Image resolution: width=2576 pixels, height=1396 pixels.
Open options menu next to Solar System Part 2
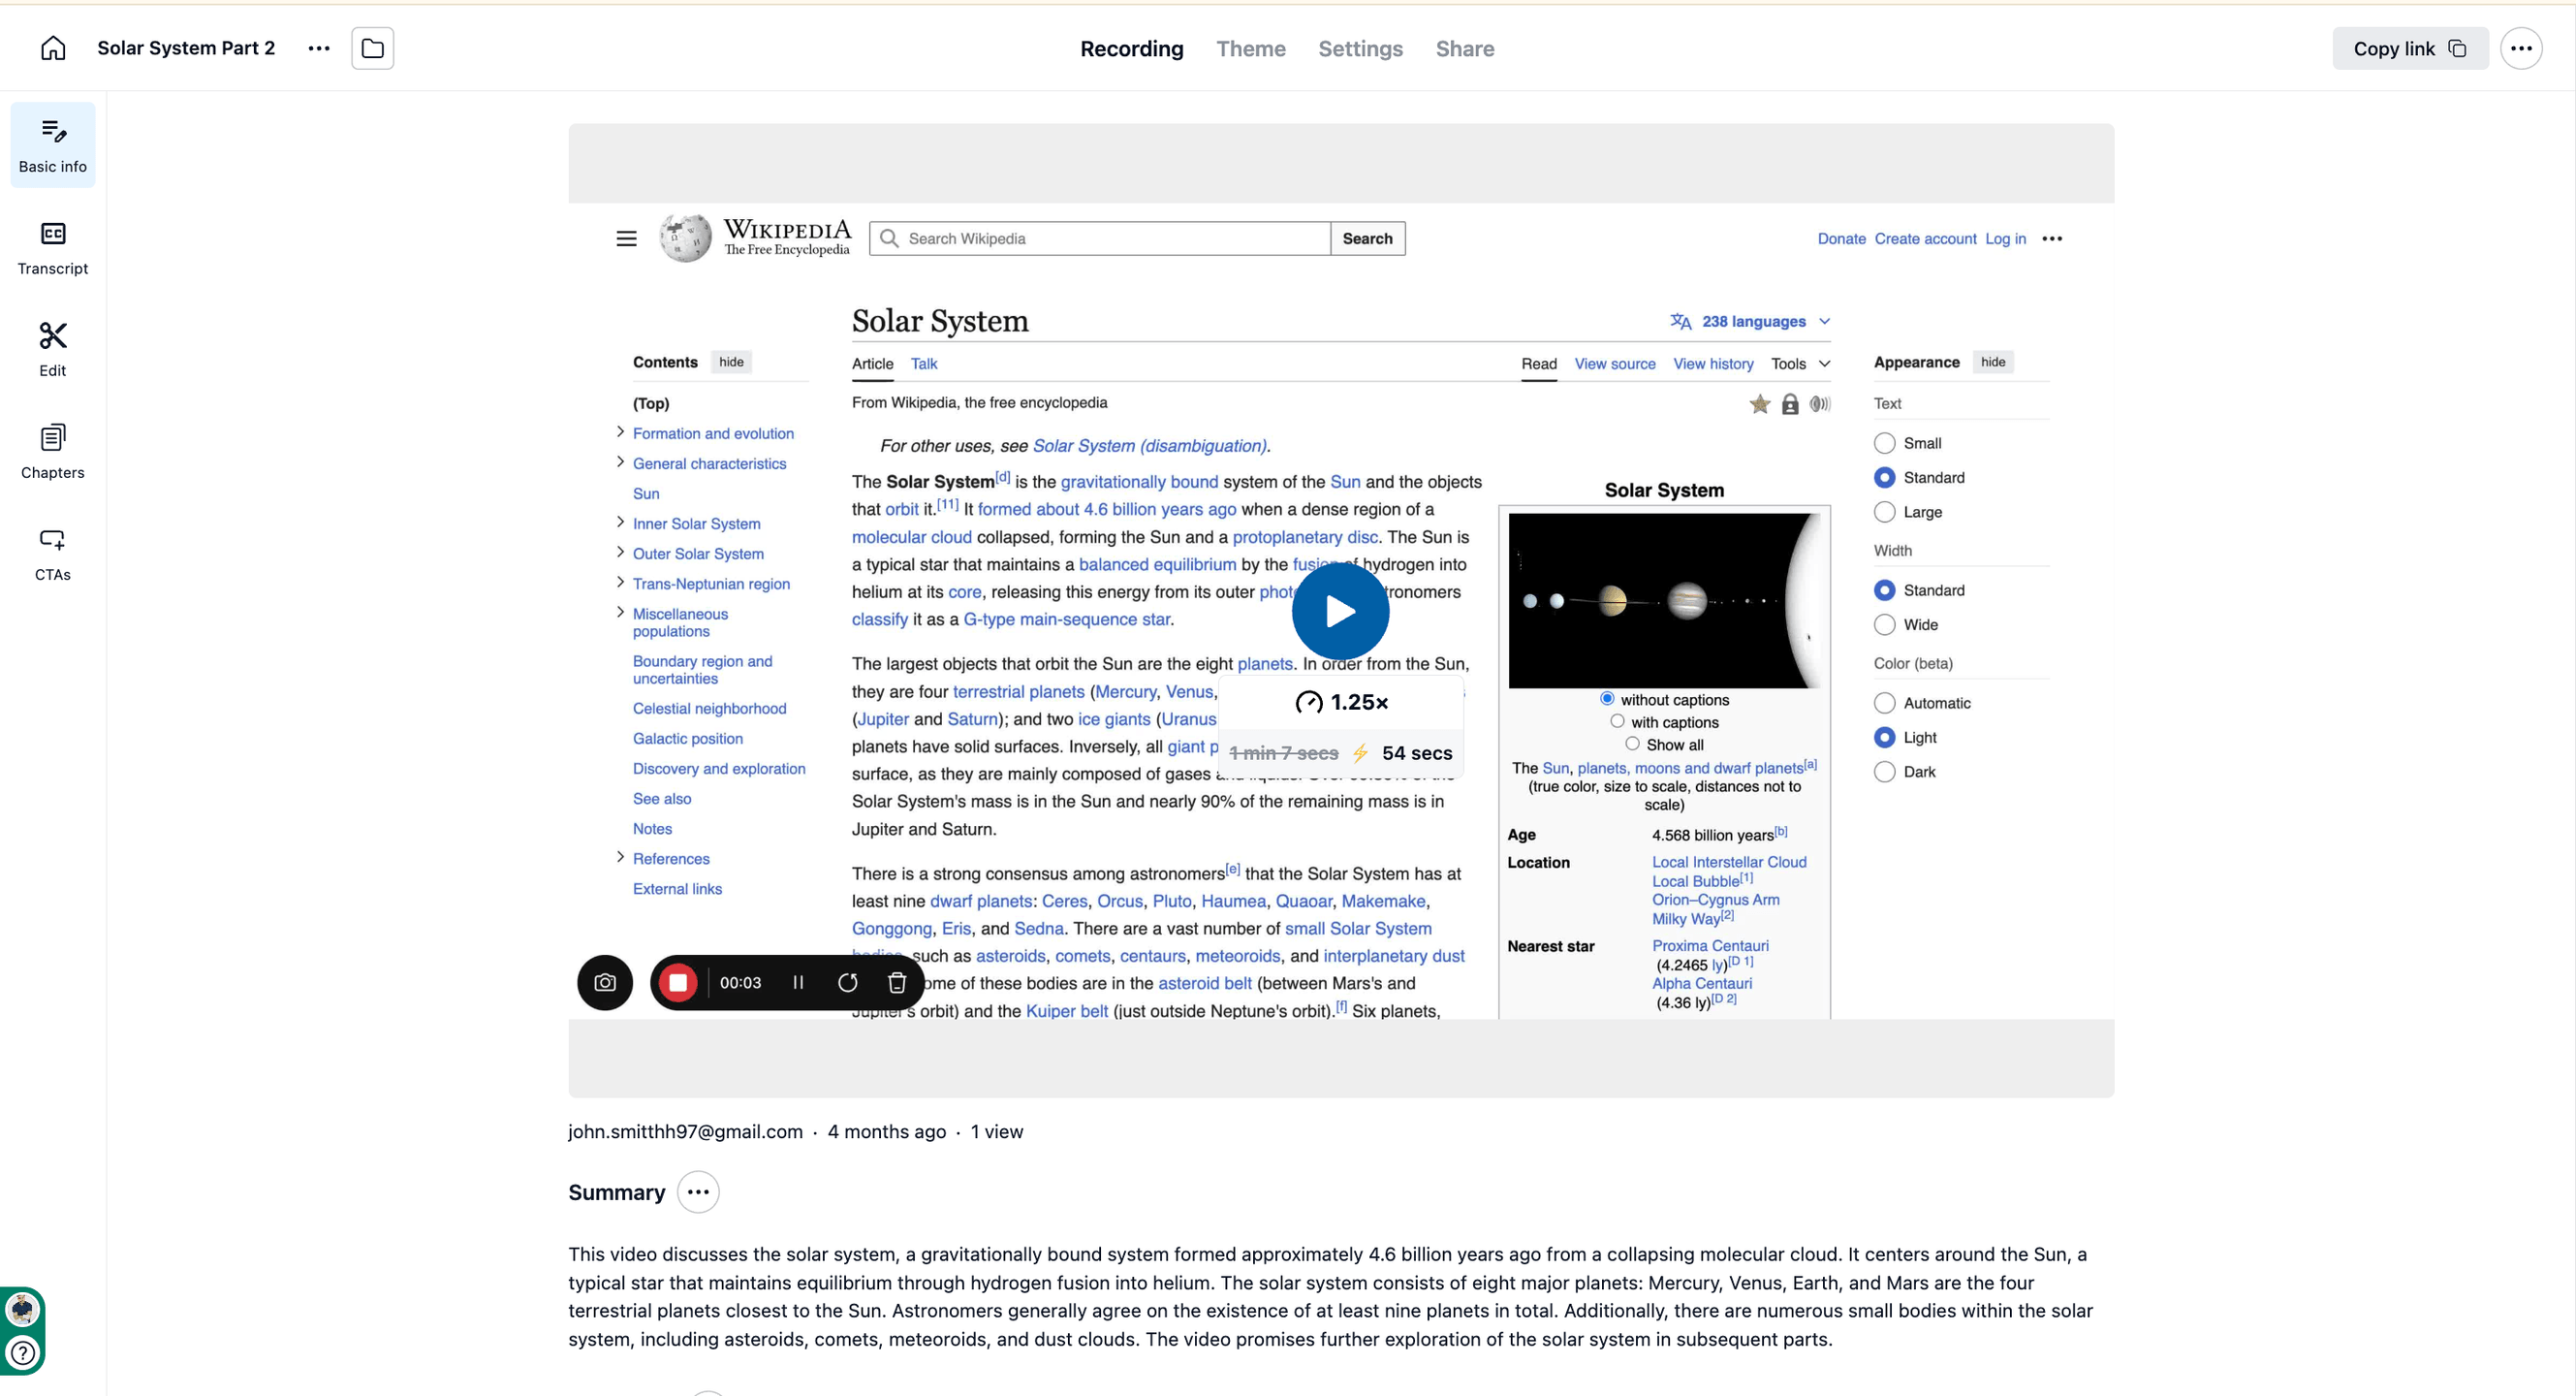319,48
